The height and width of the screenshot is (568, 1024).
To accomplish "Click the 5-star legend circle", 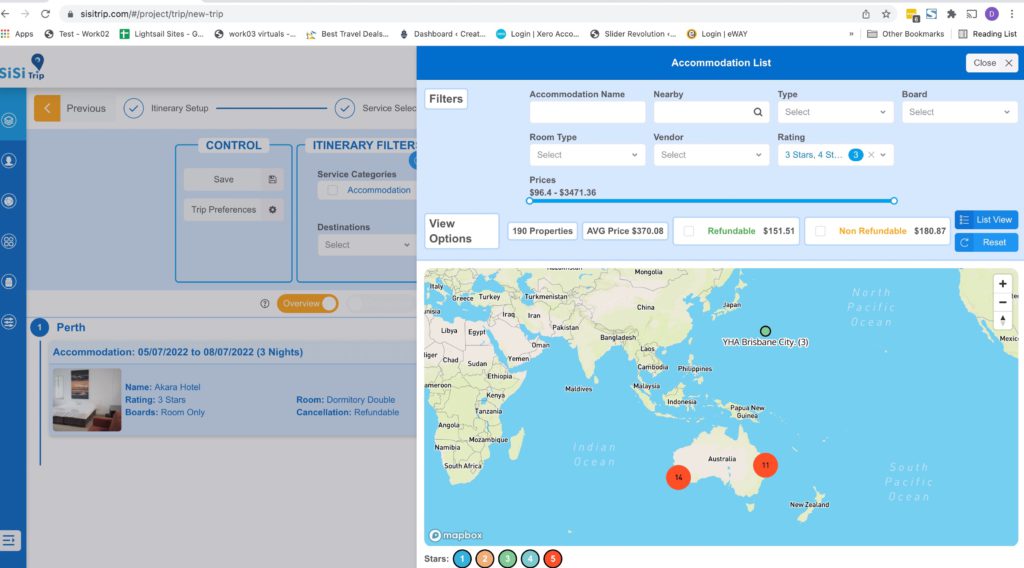I will coord(553,559).
